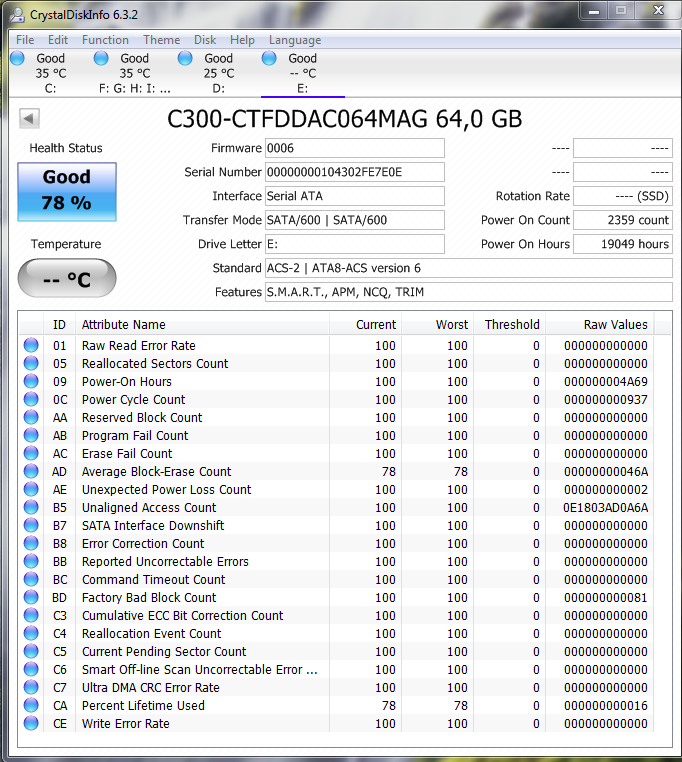This screenshot has width=682, height=762.
Task: Select the C: drive status indicator
Action: point(17,58)
